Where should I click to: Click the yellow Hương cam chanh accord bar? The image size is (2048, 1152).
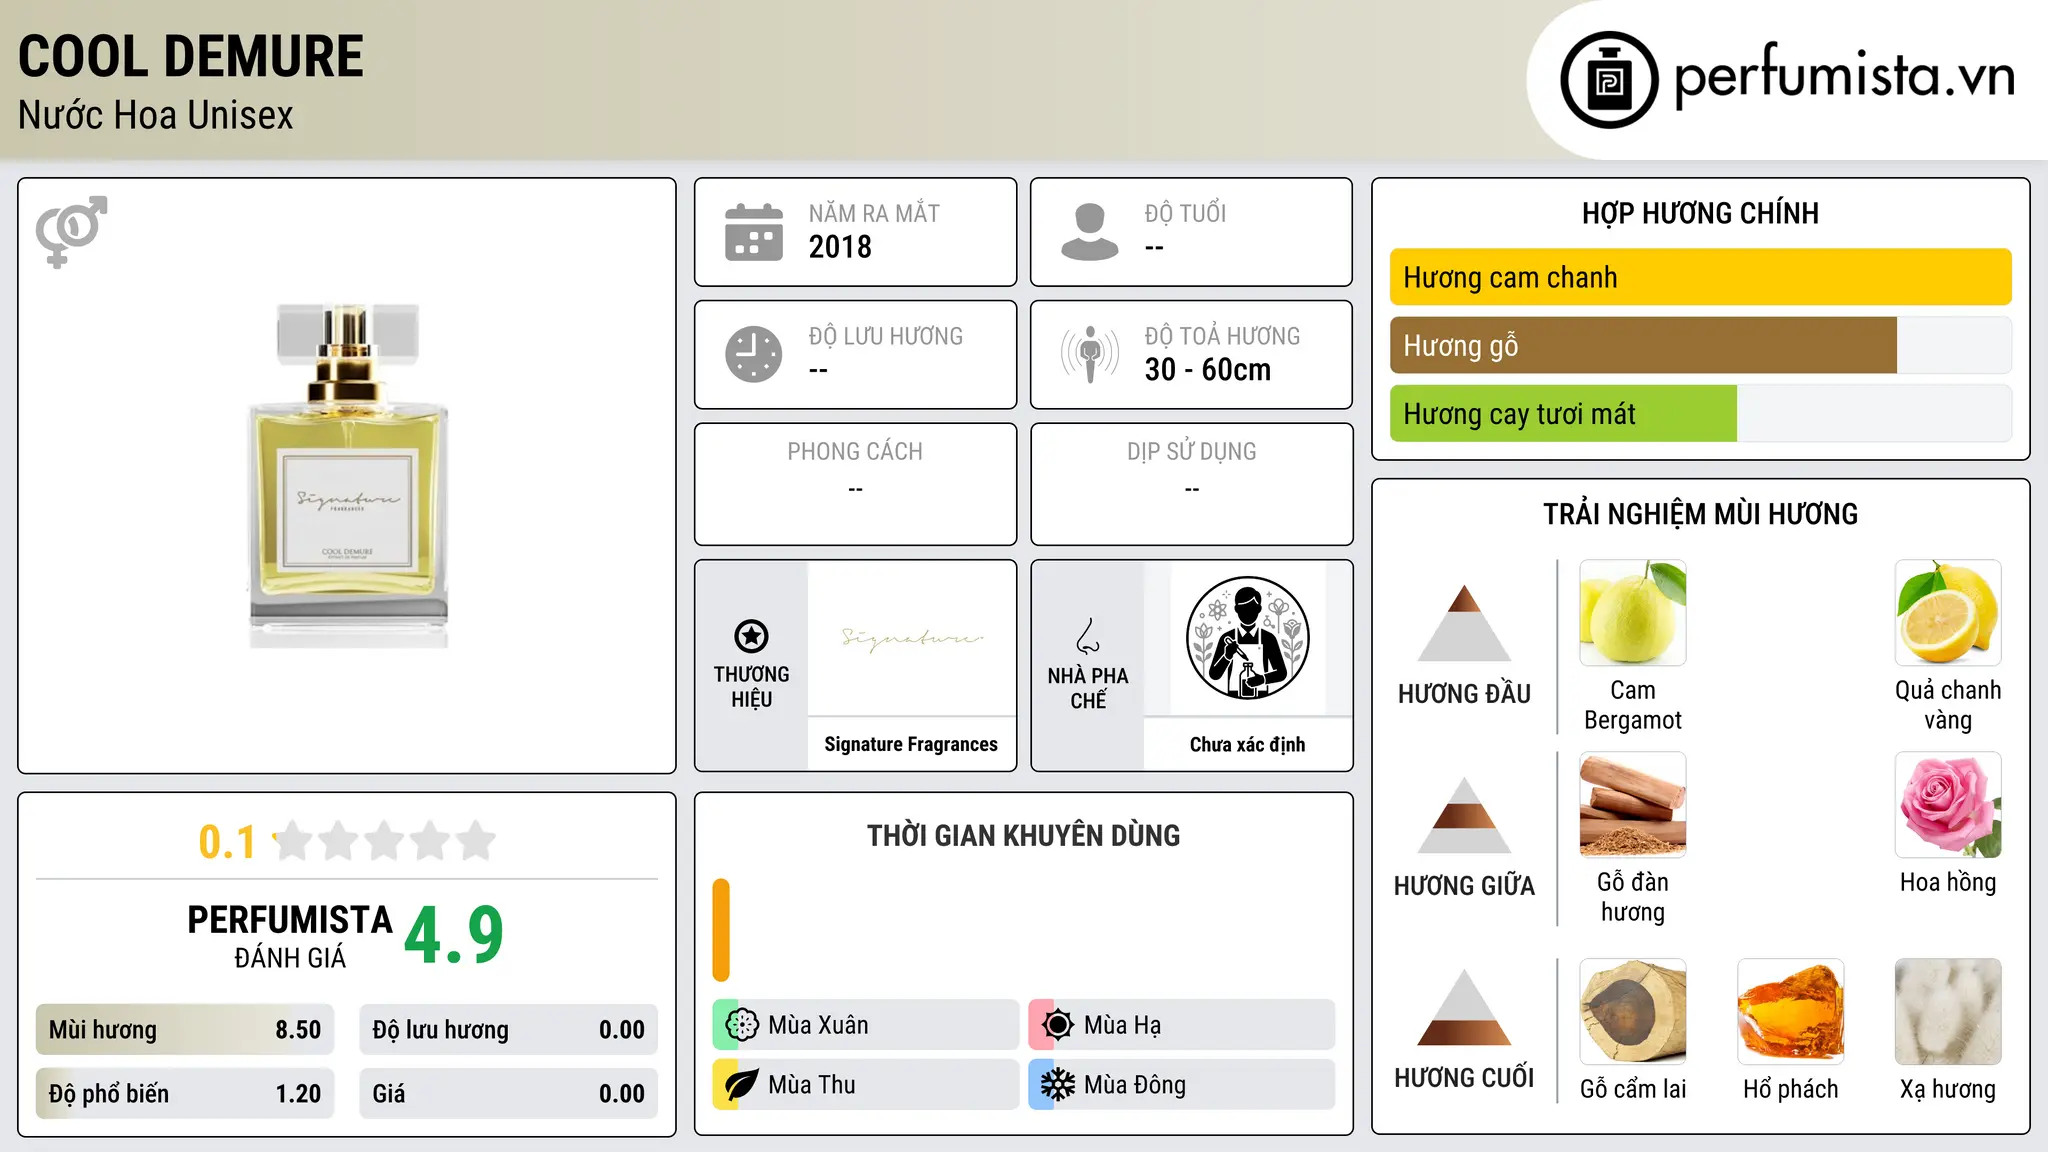tap(1700, 277)
